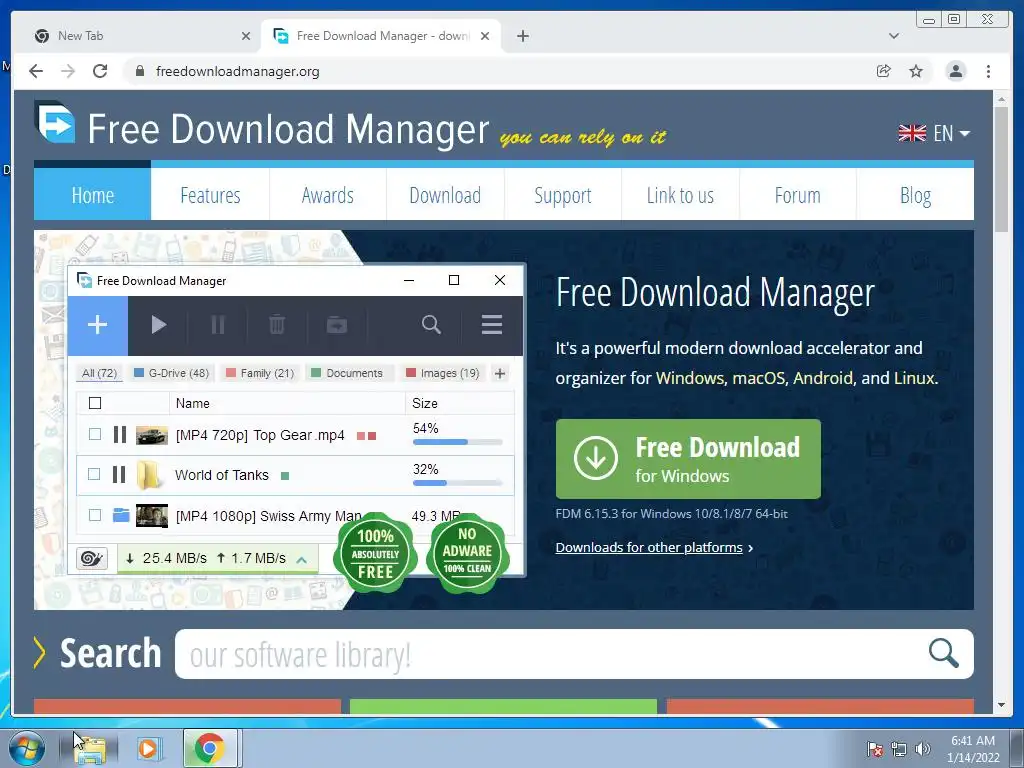Select the Documents tag

pos(347,373)
